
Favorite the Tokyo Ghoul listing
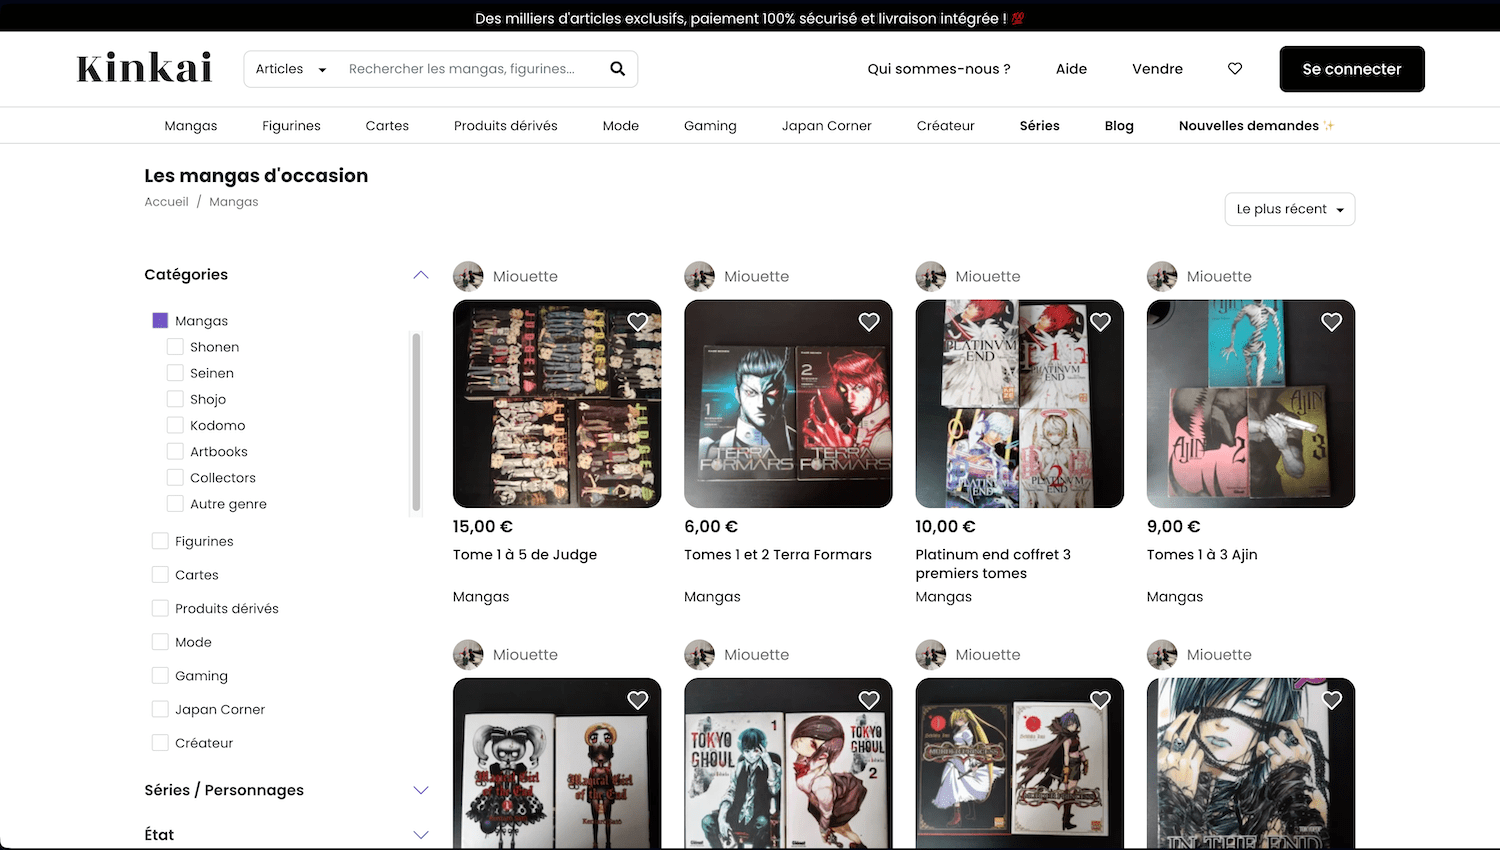[869, 700]
